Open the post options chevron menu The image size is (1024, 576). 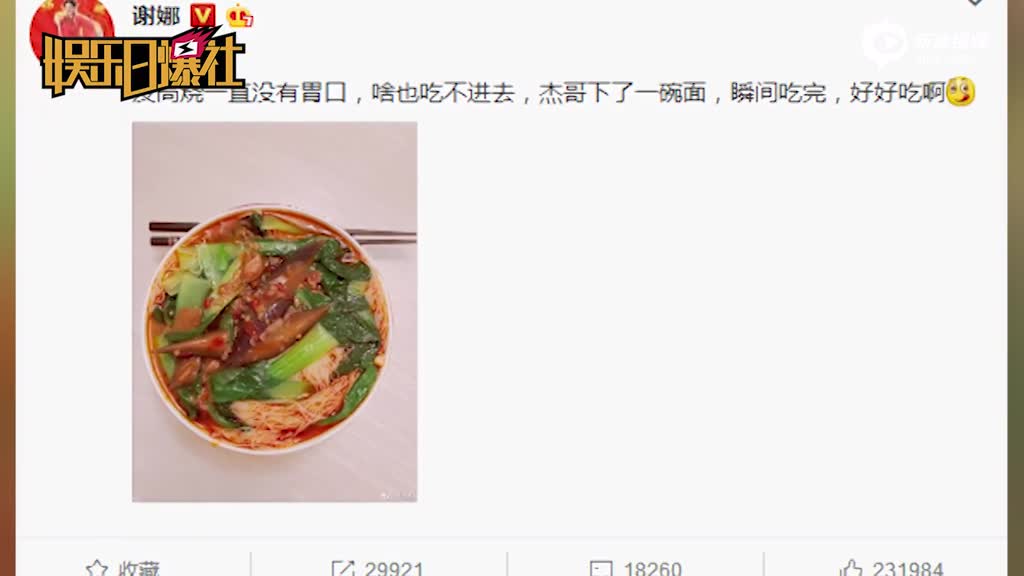(x=974, y=3)
